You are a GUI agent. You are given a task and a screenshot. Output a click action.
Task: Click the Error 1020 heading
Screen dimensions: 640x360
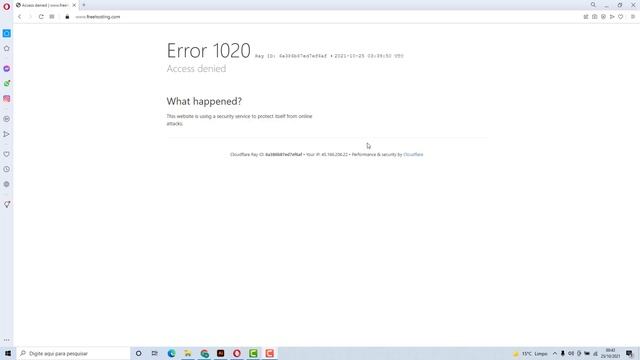[x=209, y=51]
